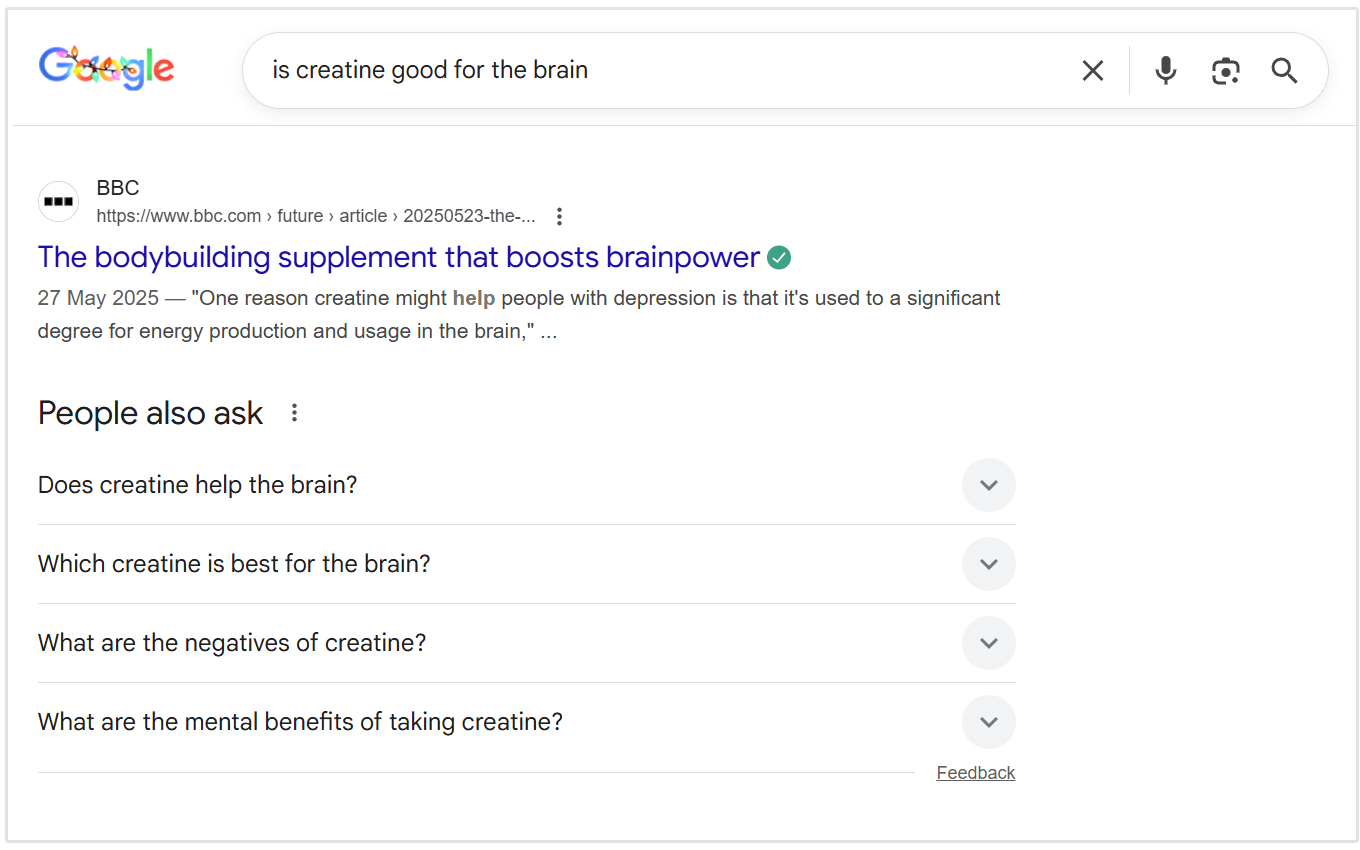
Task: Start a voice search with the microphone icon
Action: tap(1165, 70)
